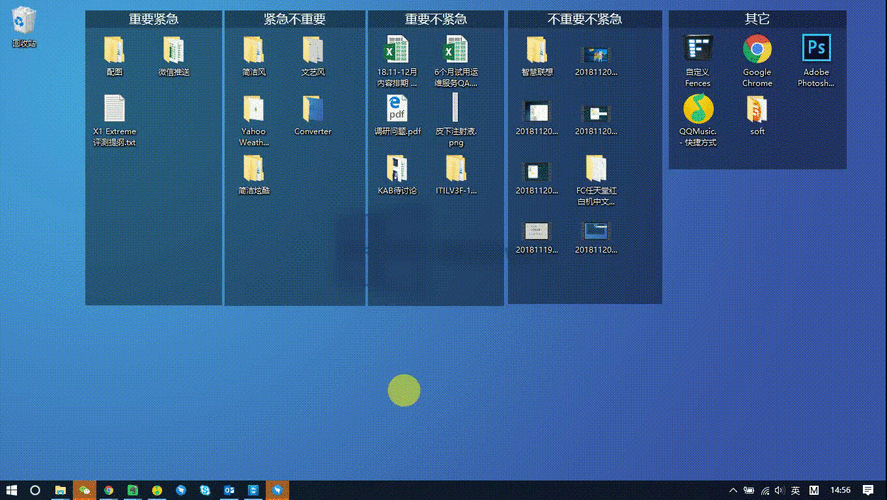The image size is (887, 500).
Task: Select the 微信推送 folder icon
Action: pos(173,49)
